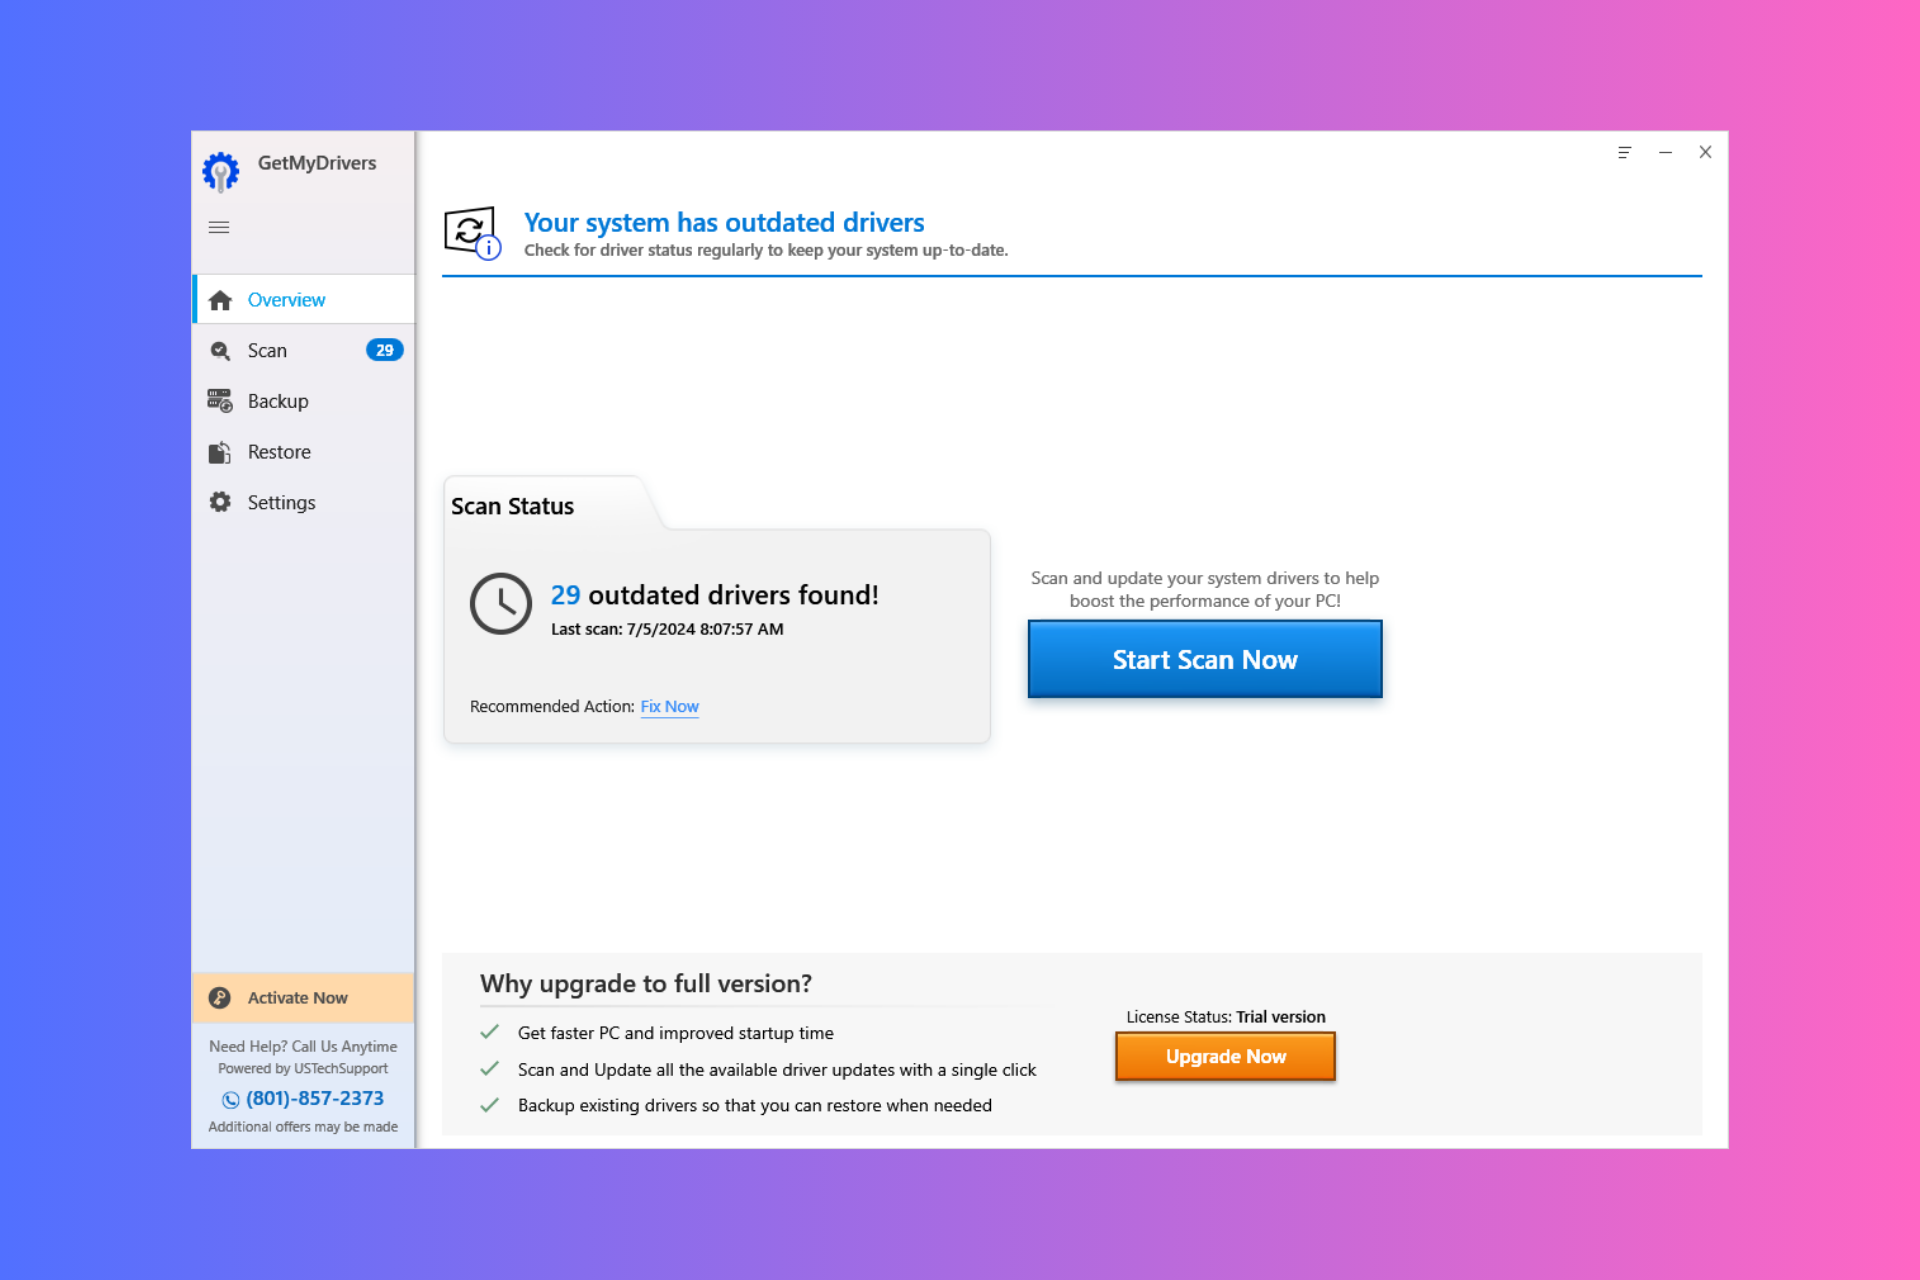Open the title bar options menu icon
Image resolution: width=1920 pixels, height=1280 pixels.
tap(1624, 152)
